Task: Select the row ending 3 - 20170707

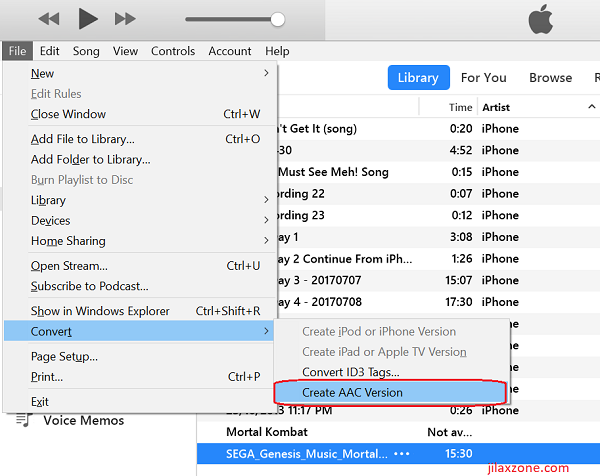Action: tap(439, 280)
